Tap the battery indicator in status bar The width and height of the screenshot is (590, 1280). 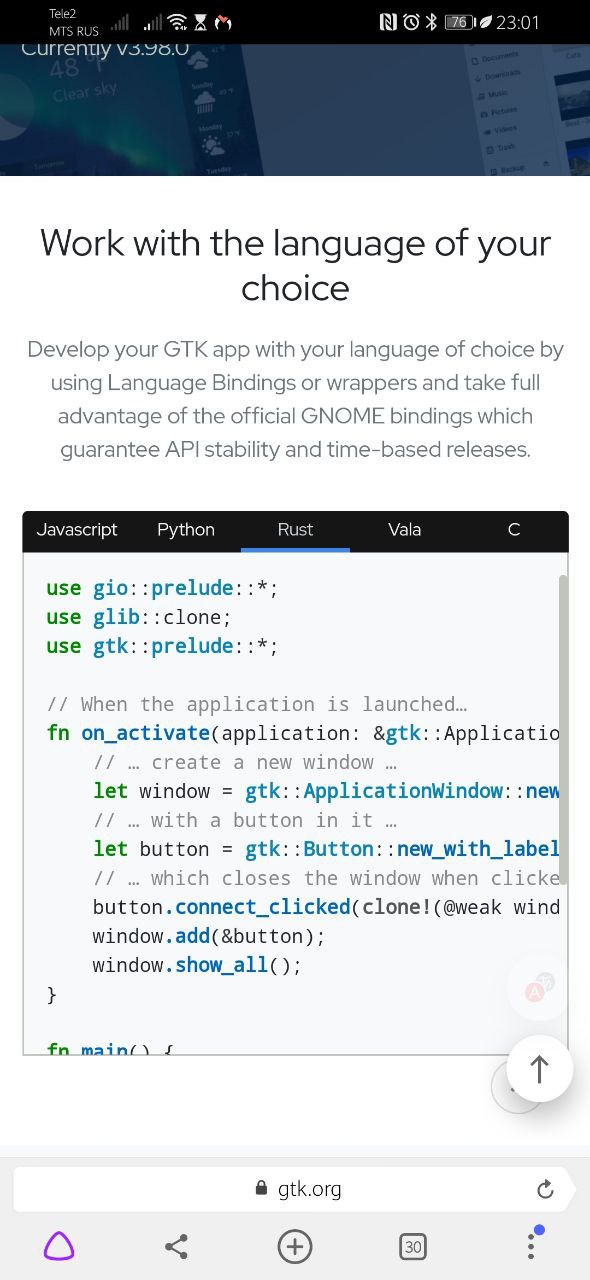click(460, 22)
